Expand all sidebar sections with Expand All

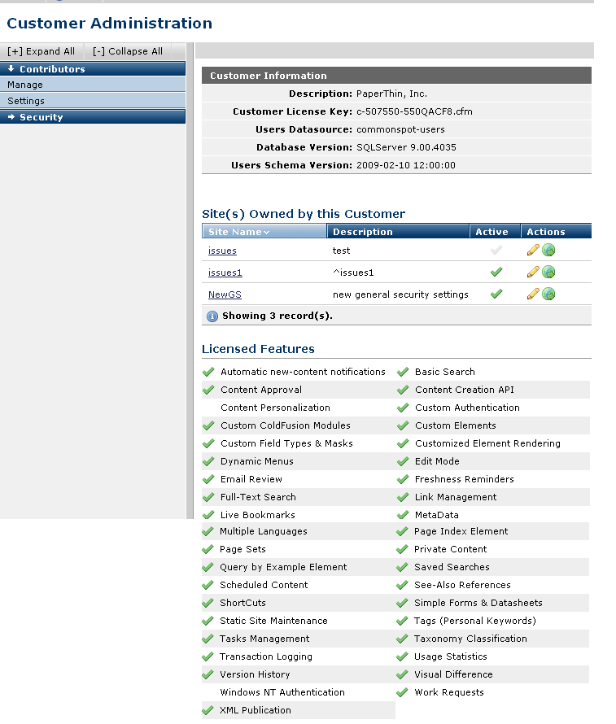[41, 51]
